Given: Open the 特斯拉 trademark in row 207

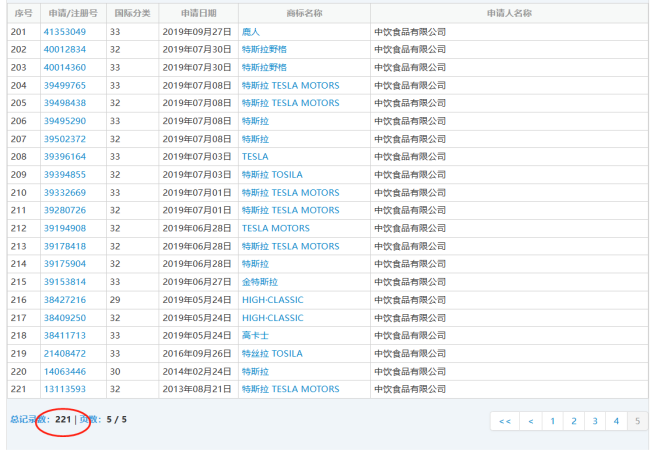Looking at the screenshot, I should [255, 139].
